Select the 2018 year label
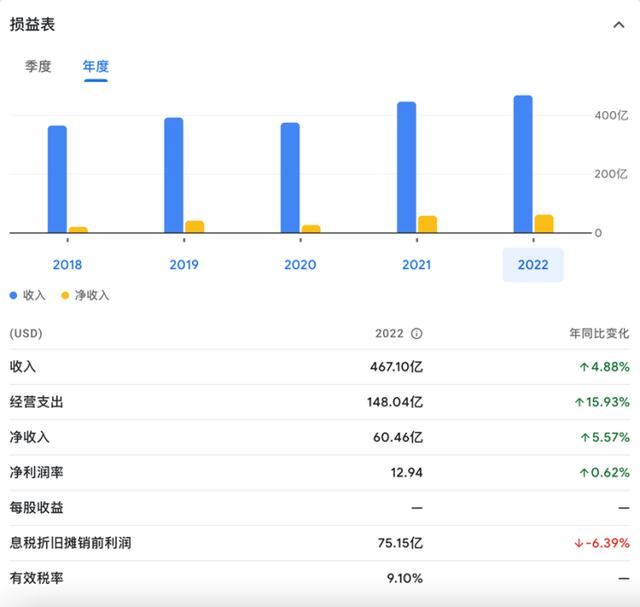 pyautogui.click(x=68, y=265)
